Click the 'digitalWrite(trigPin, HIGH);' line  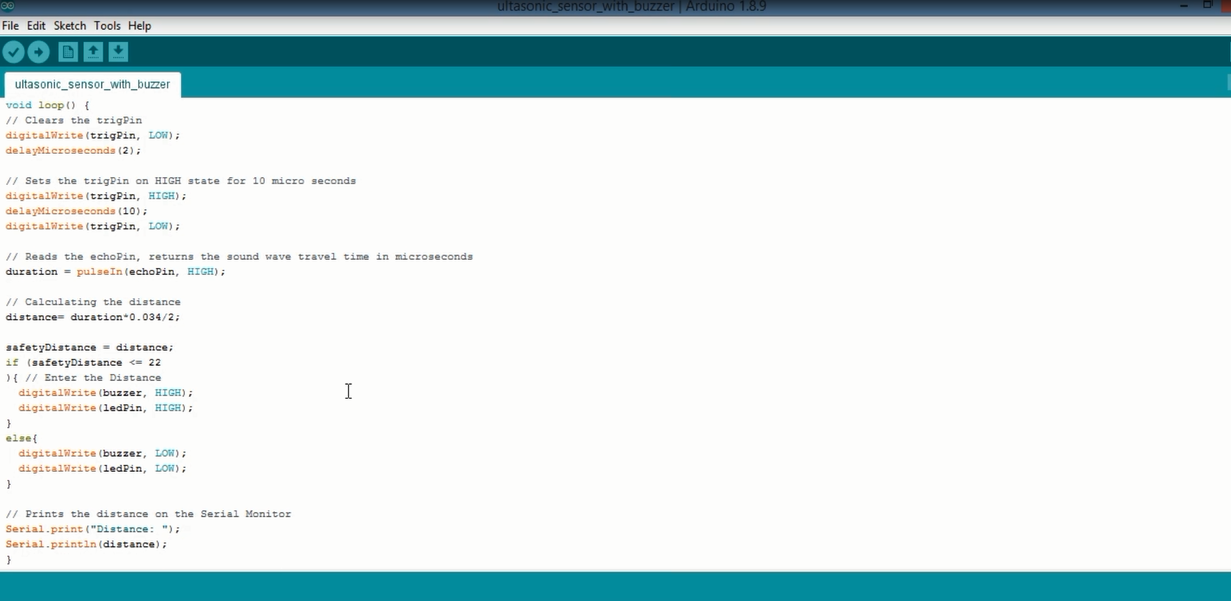coord(96,196)
